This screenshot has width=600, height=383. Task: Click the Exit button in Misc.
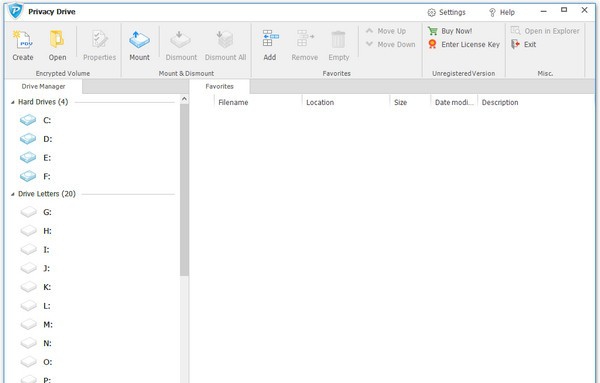(x=523, y=44)
